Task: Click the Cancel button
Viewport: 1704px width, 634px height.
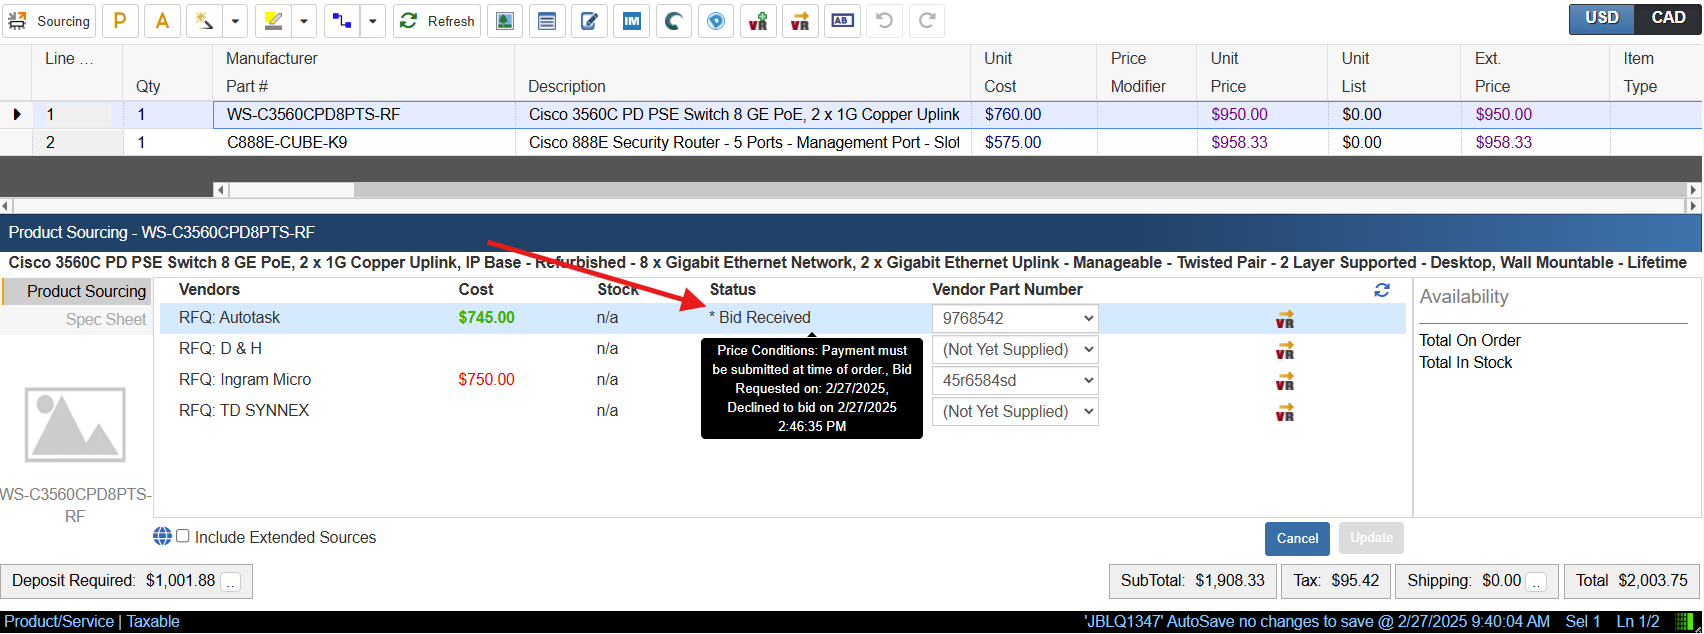Action: coord(1297,538)
